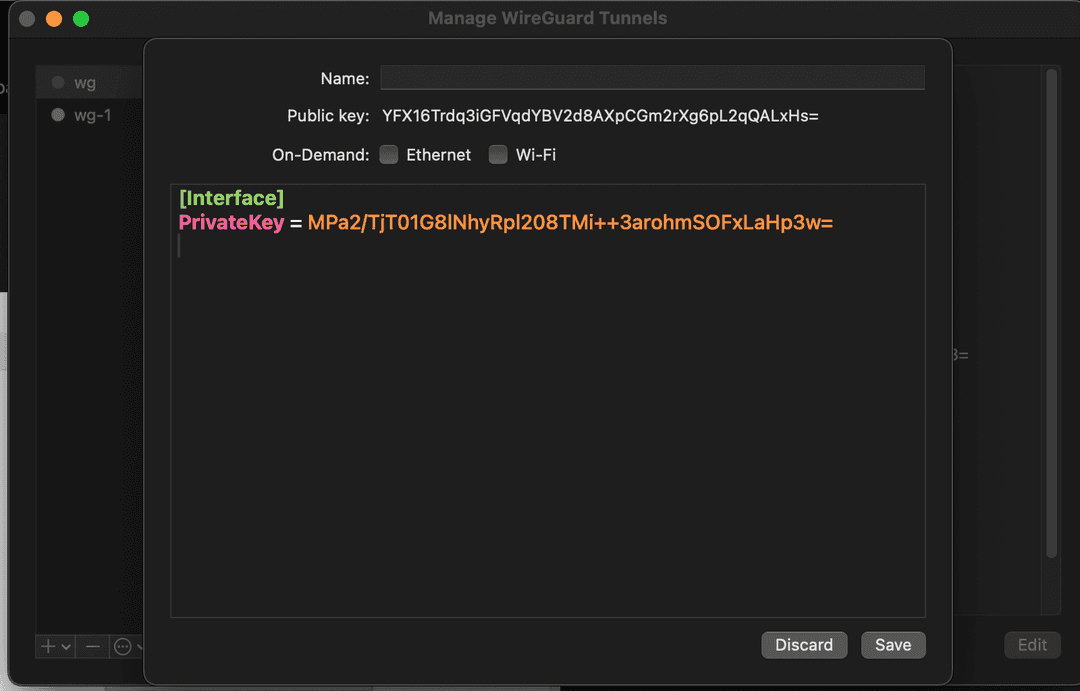The height and width of the screenshot is (691, 1080).
Task: Click the Edit button in main window
Action: coord(1032,645)
